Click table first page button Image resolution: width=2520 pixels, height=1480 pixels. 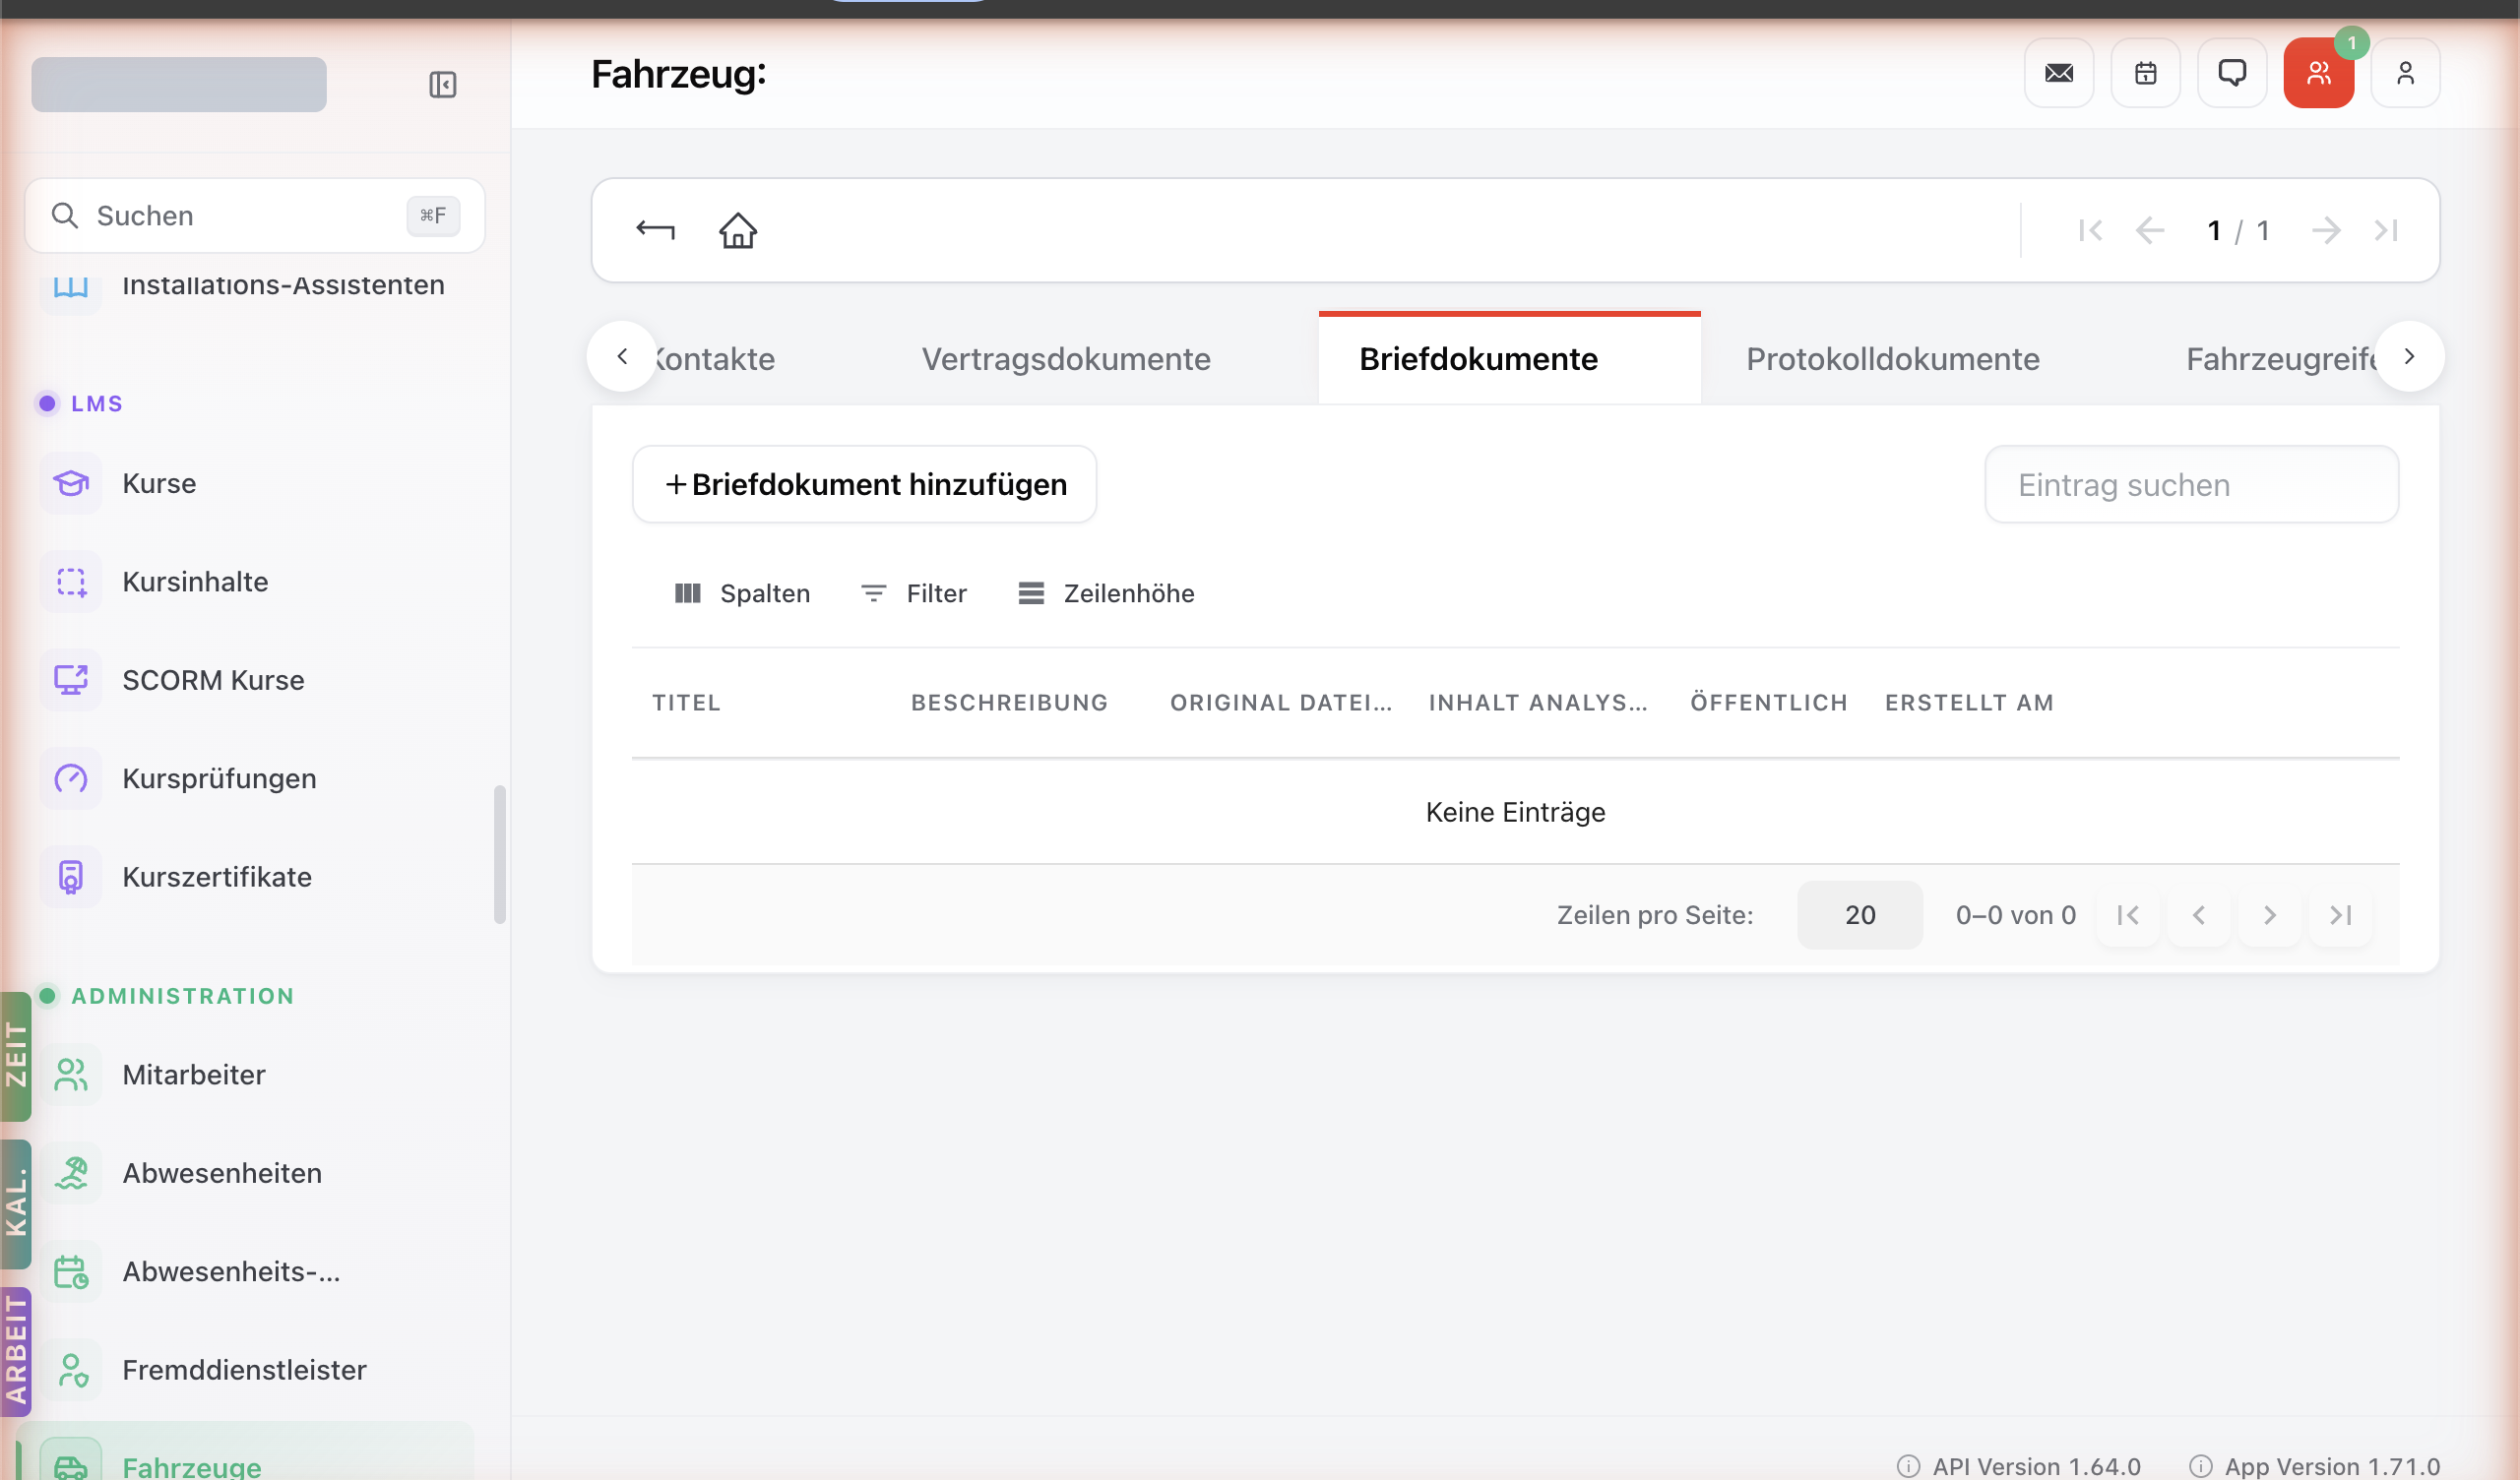pos(2127,915)
